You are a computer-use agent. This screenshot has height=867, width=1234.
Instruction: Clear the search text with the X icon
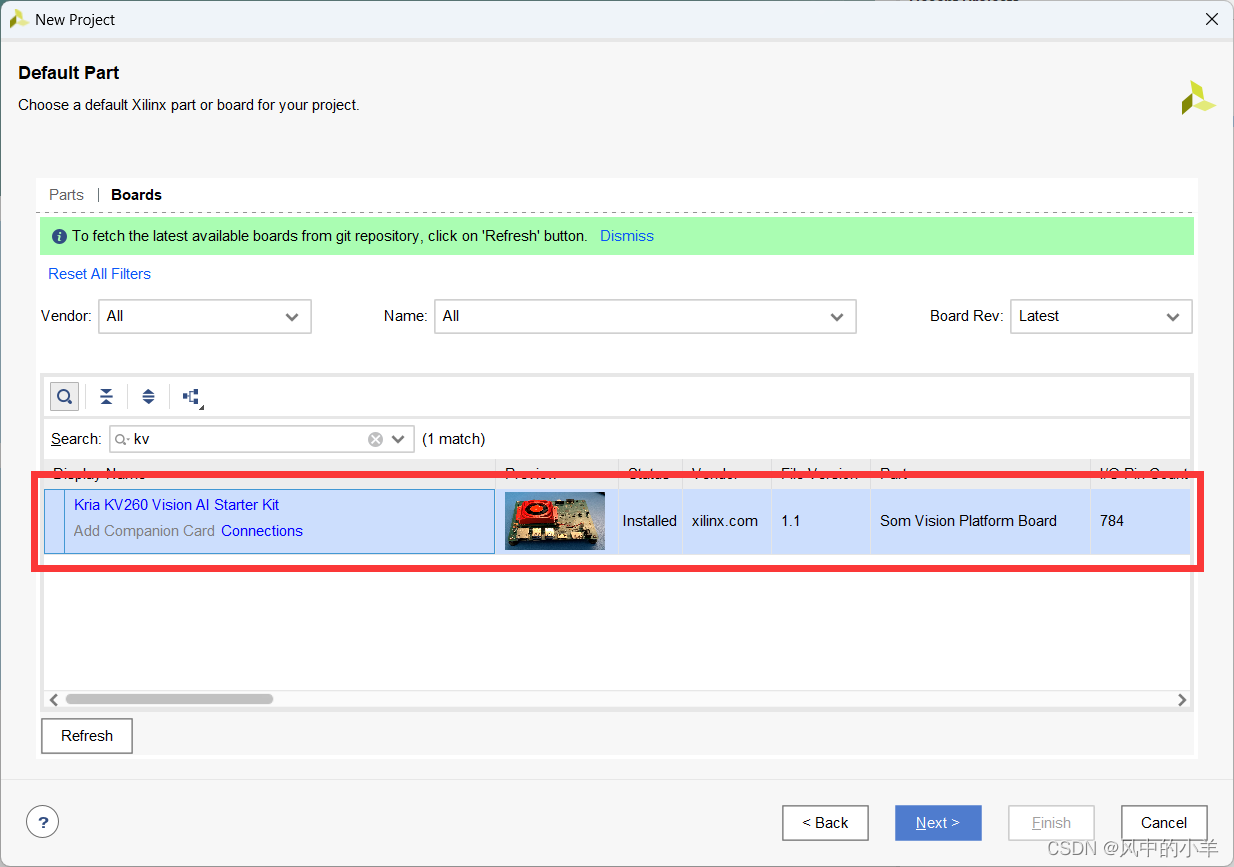375,439
